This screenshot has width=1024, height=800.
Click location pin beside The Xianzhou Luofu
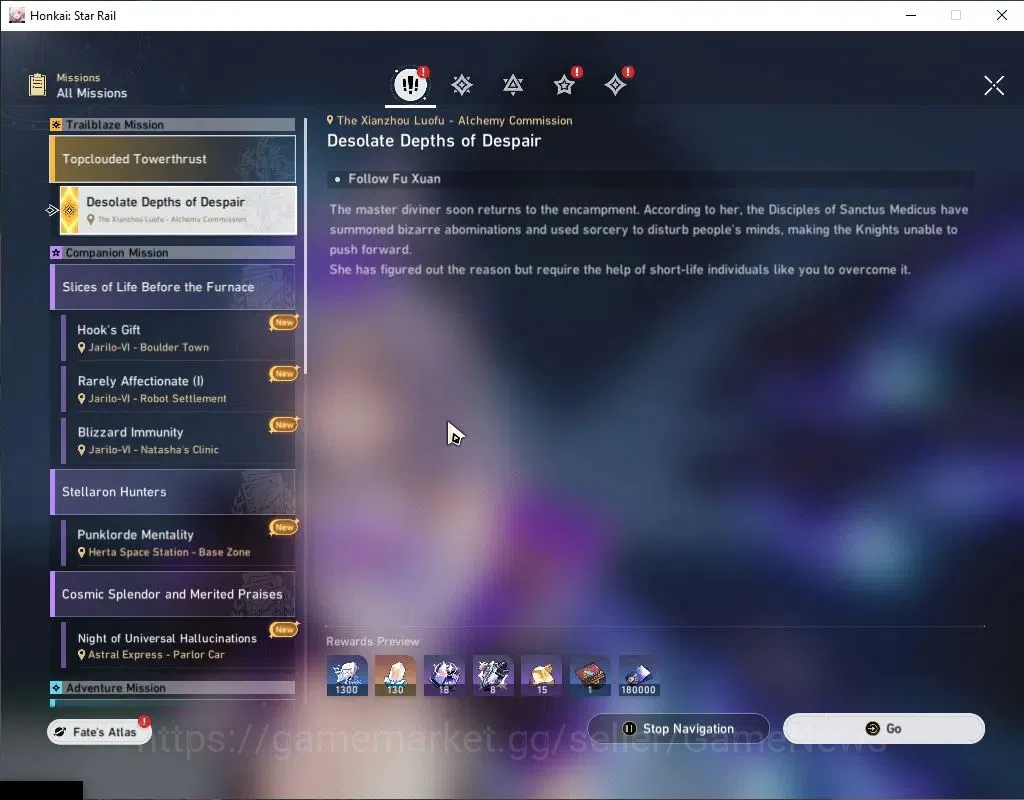pos(330,120)
